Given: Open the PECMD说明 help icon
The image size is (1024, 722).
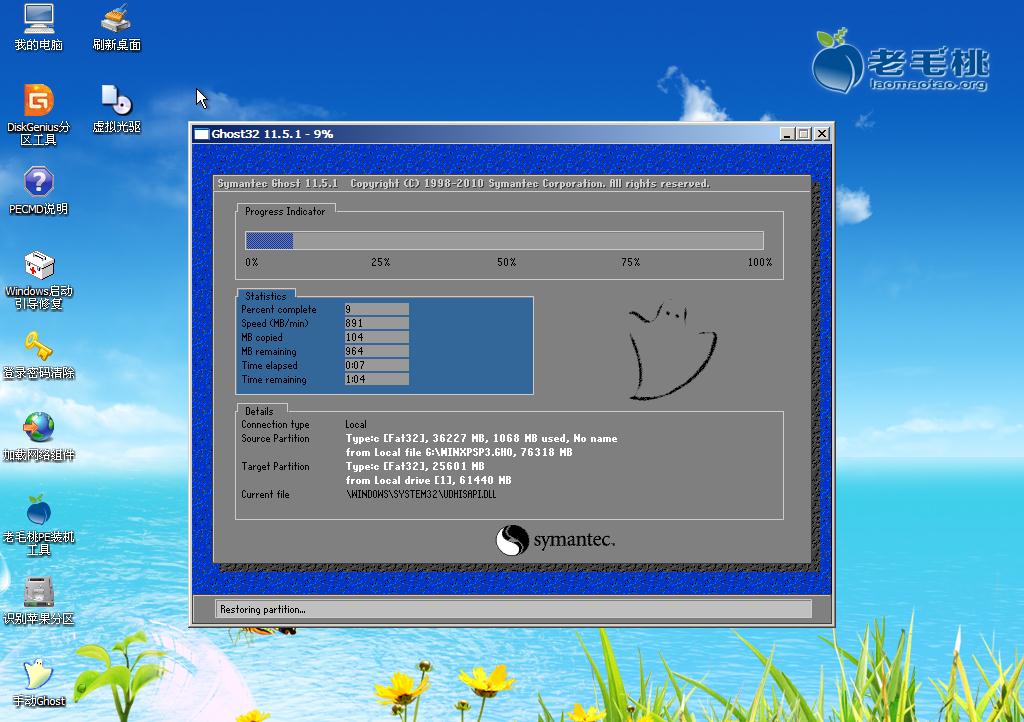Looking at the screenshot, I should click(38, 183).
